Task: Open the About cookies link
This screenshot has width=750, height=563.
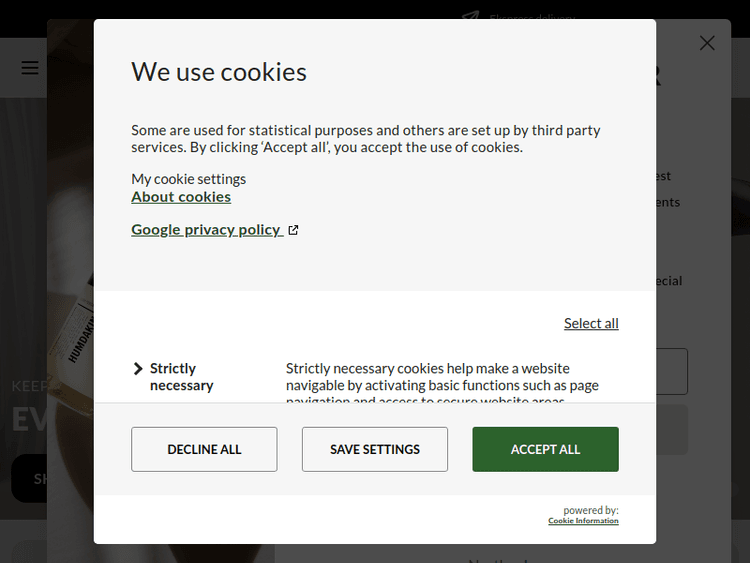Action: pos(181,197)
